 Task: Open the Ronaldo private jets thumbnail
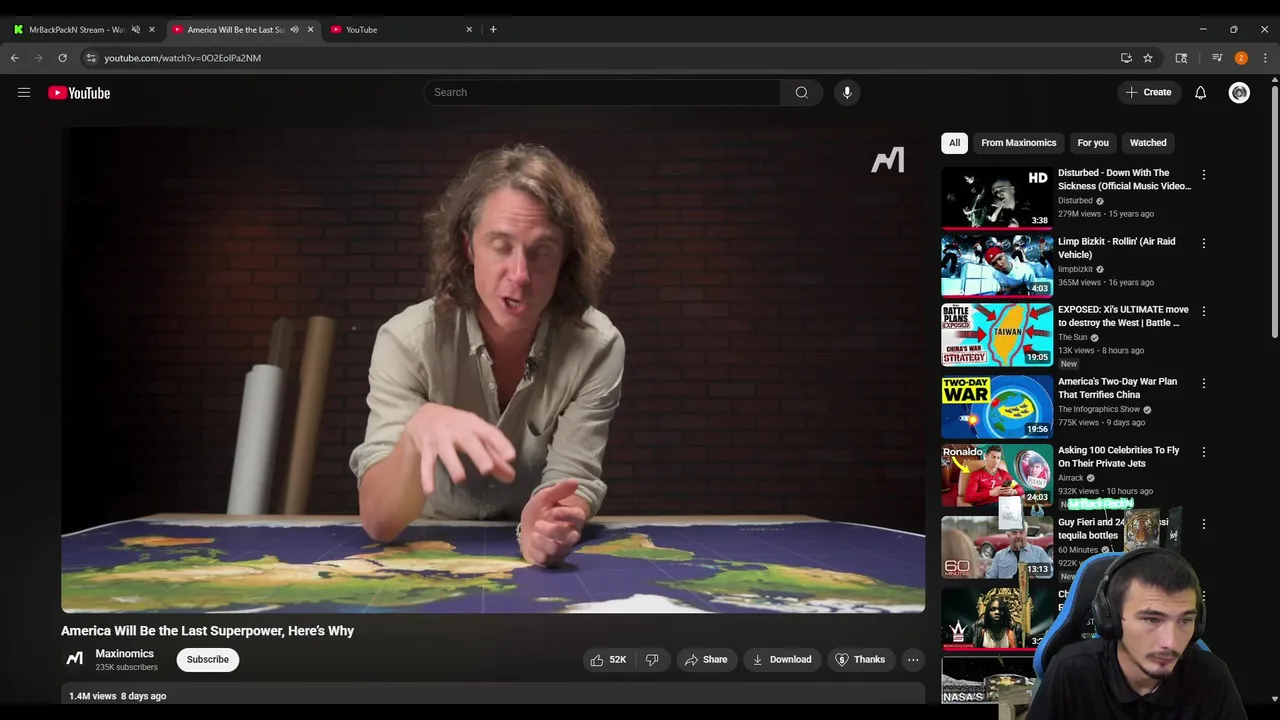pyautogui.click(x=997, y=475)
